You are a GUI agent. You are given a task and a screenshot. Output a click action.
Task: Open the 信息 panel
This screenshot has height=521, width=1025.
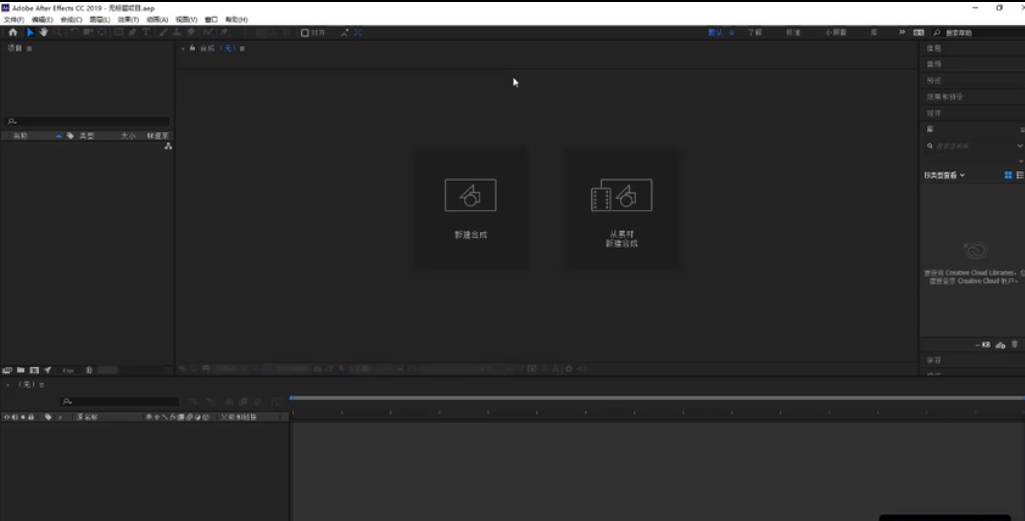[x=933, y=48]
